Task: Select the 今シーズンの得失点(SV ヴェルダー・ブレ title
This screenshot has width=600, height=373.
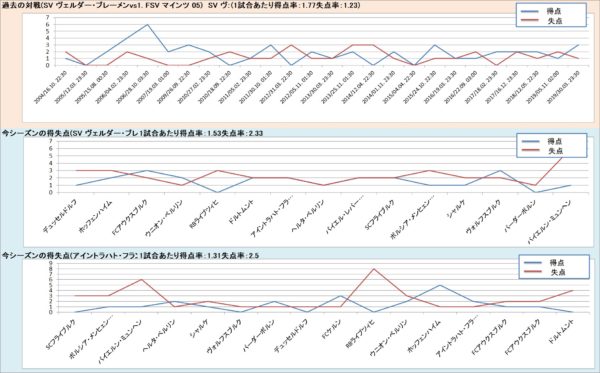Action: pyautogui.click(x=70, y=133)
